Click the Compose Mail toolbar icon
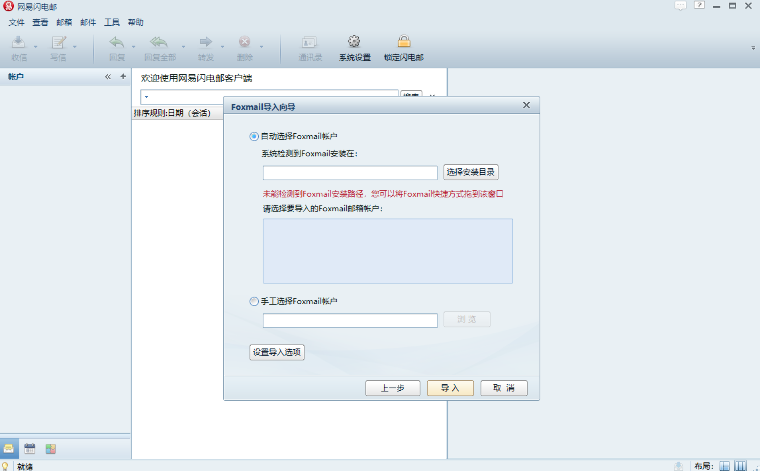 tap(59, 42)
